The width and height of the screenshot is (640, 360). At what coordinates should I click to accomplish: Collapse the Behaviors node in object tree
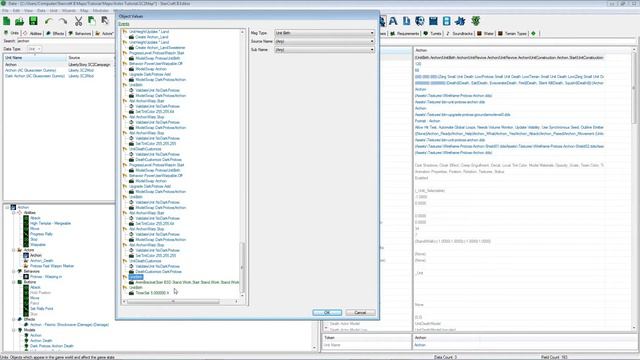(13, 271)
